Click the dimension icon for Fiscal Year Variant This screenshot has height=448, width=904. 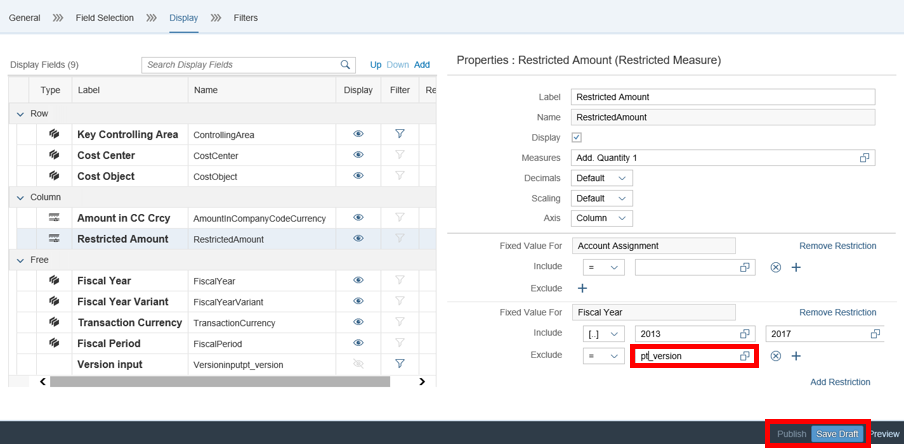pos(54,301)
